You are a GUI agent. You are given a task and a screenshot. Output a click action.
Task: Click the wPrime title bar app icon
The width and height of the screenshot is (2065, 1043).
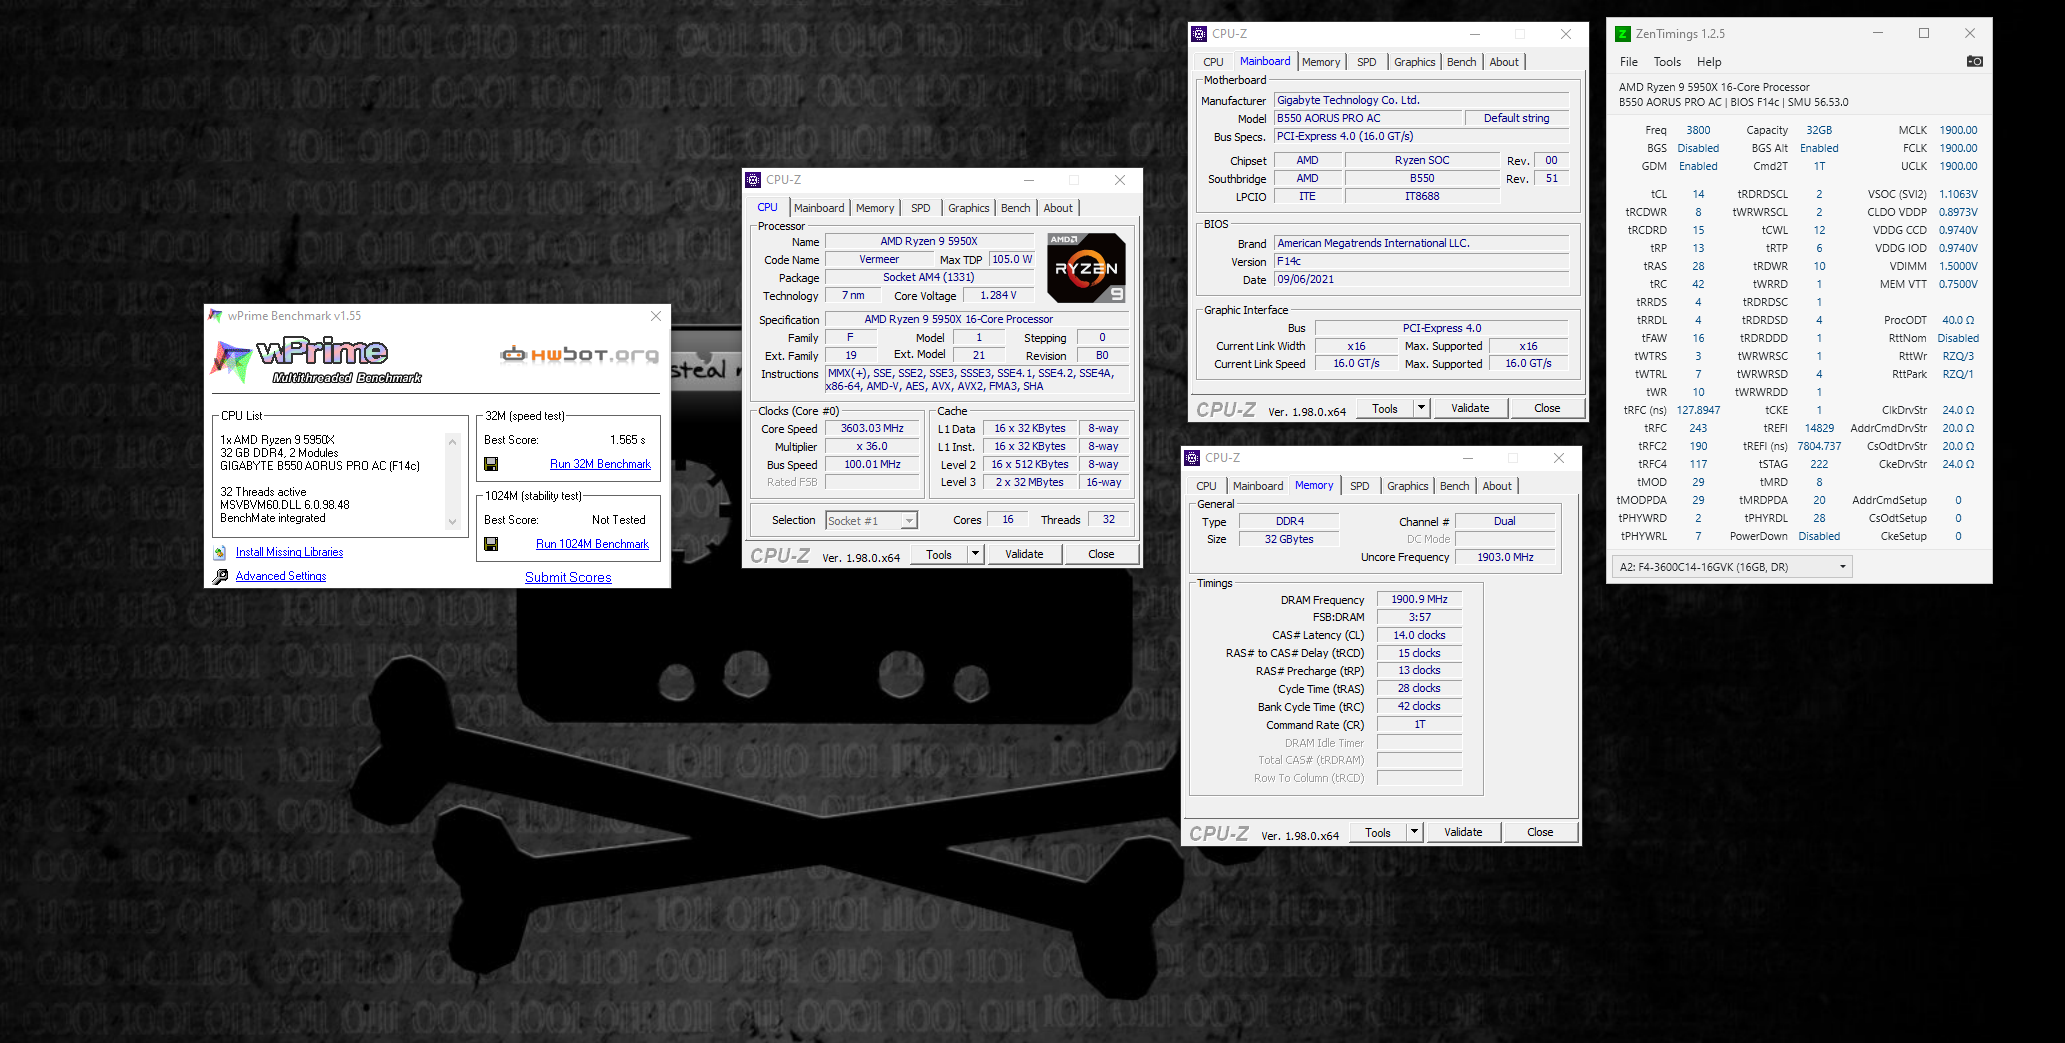tap(215, 315)
